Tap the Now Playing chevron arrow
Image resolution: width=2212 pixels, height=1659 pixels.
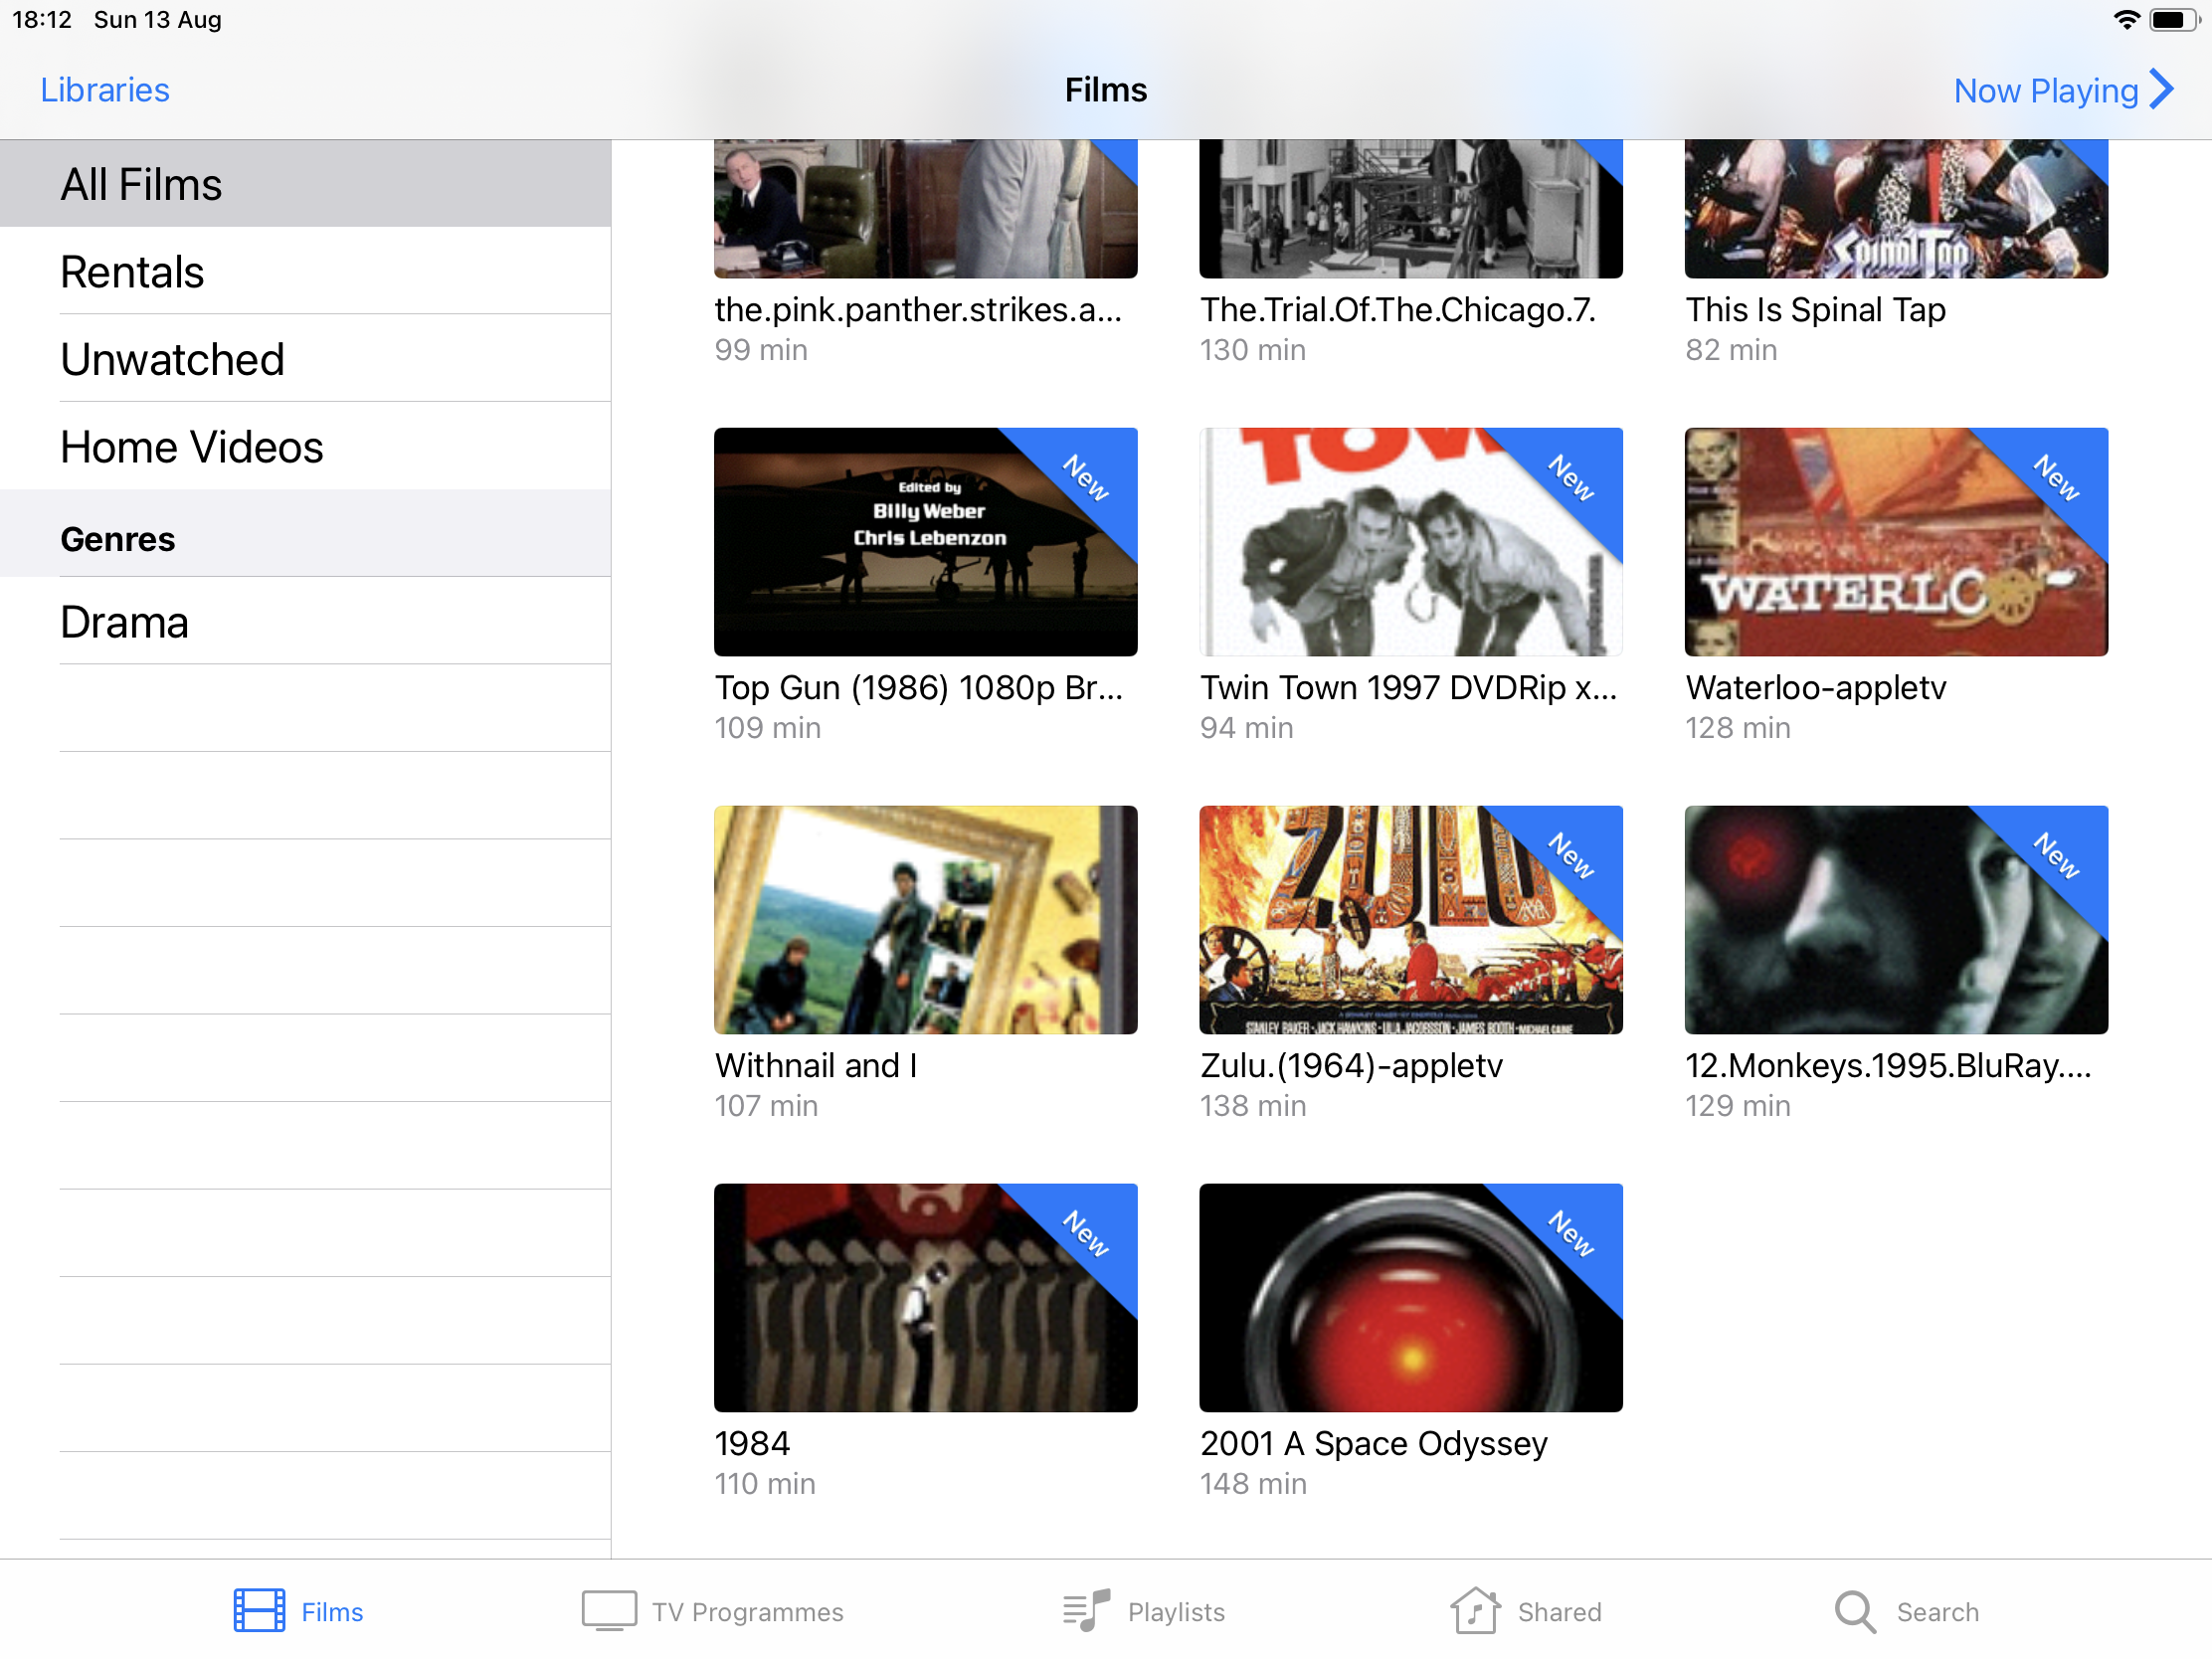point(2162,89)
